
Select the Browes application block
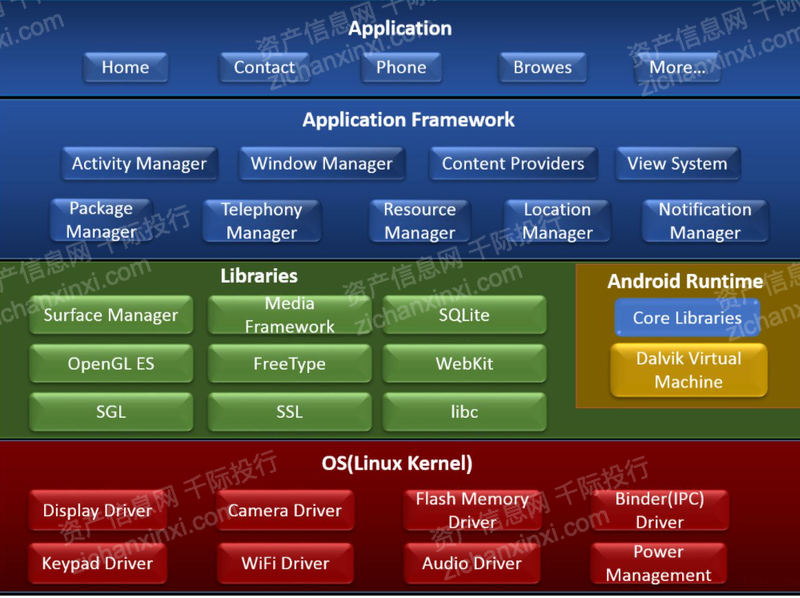click(542, 68)
